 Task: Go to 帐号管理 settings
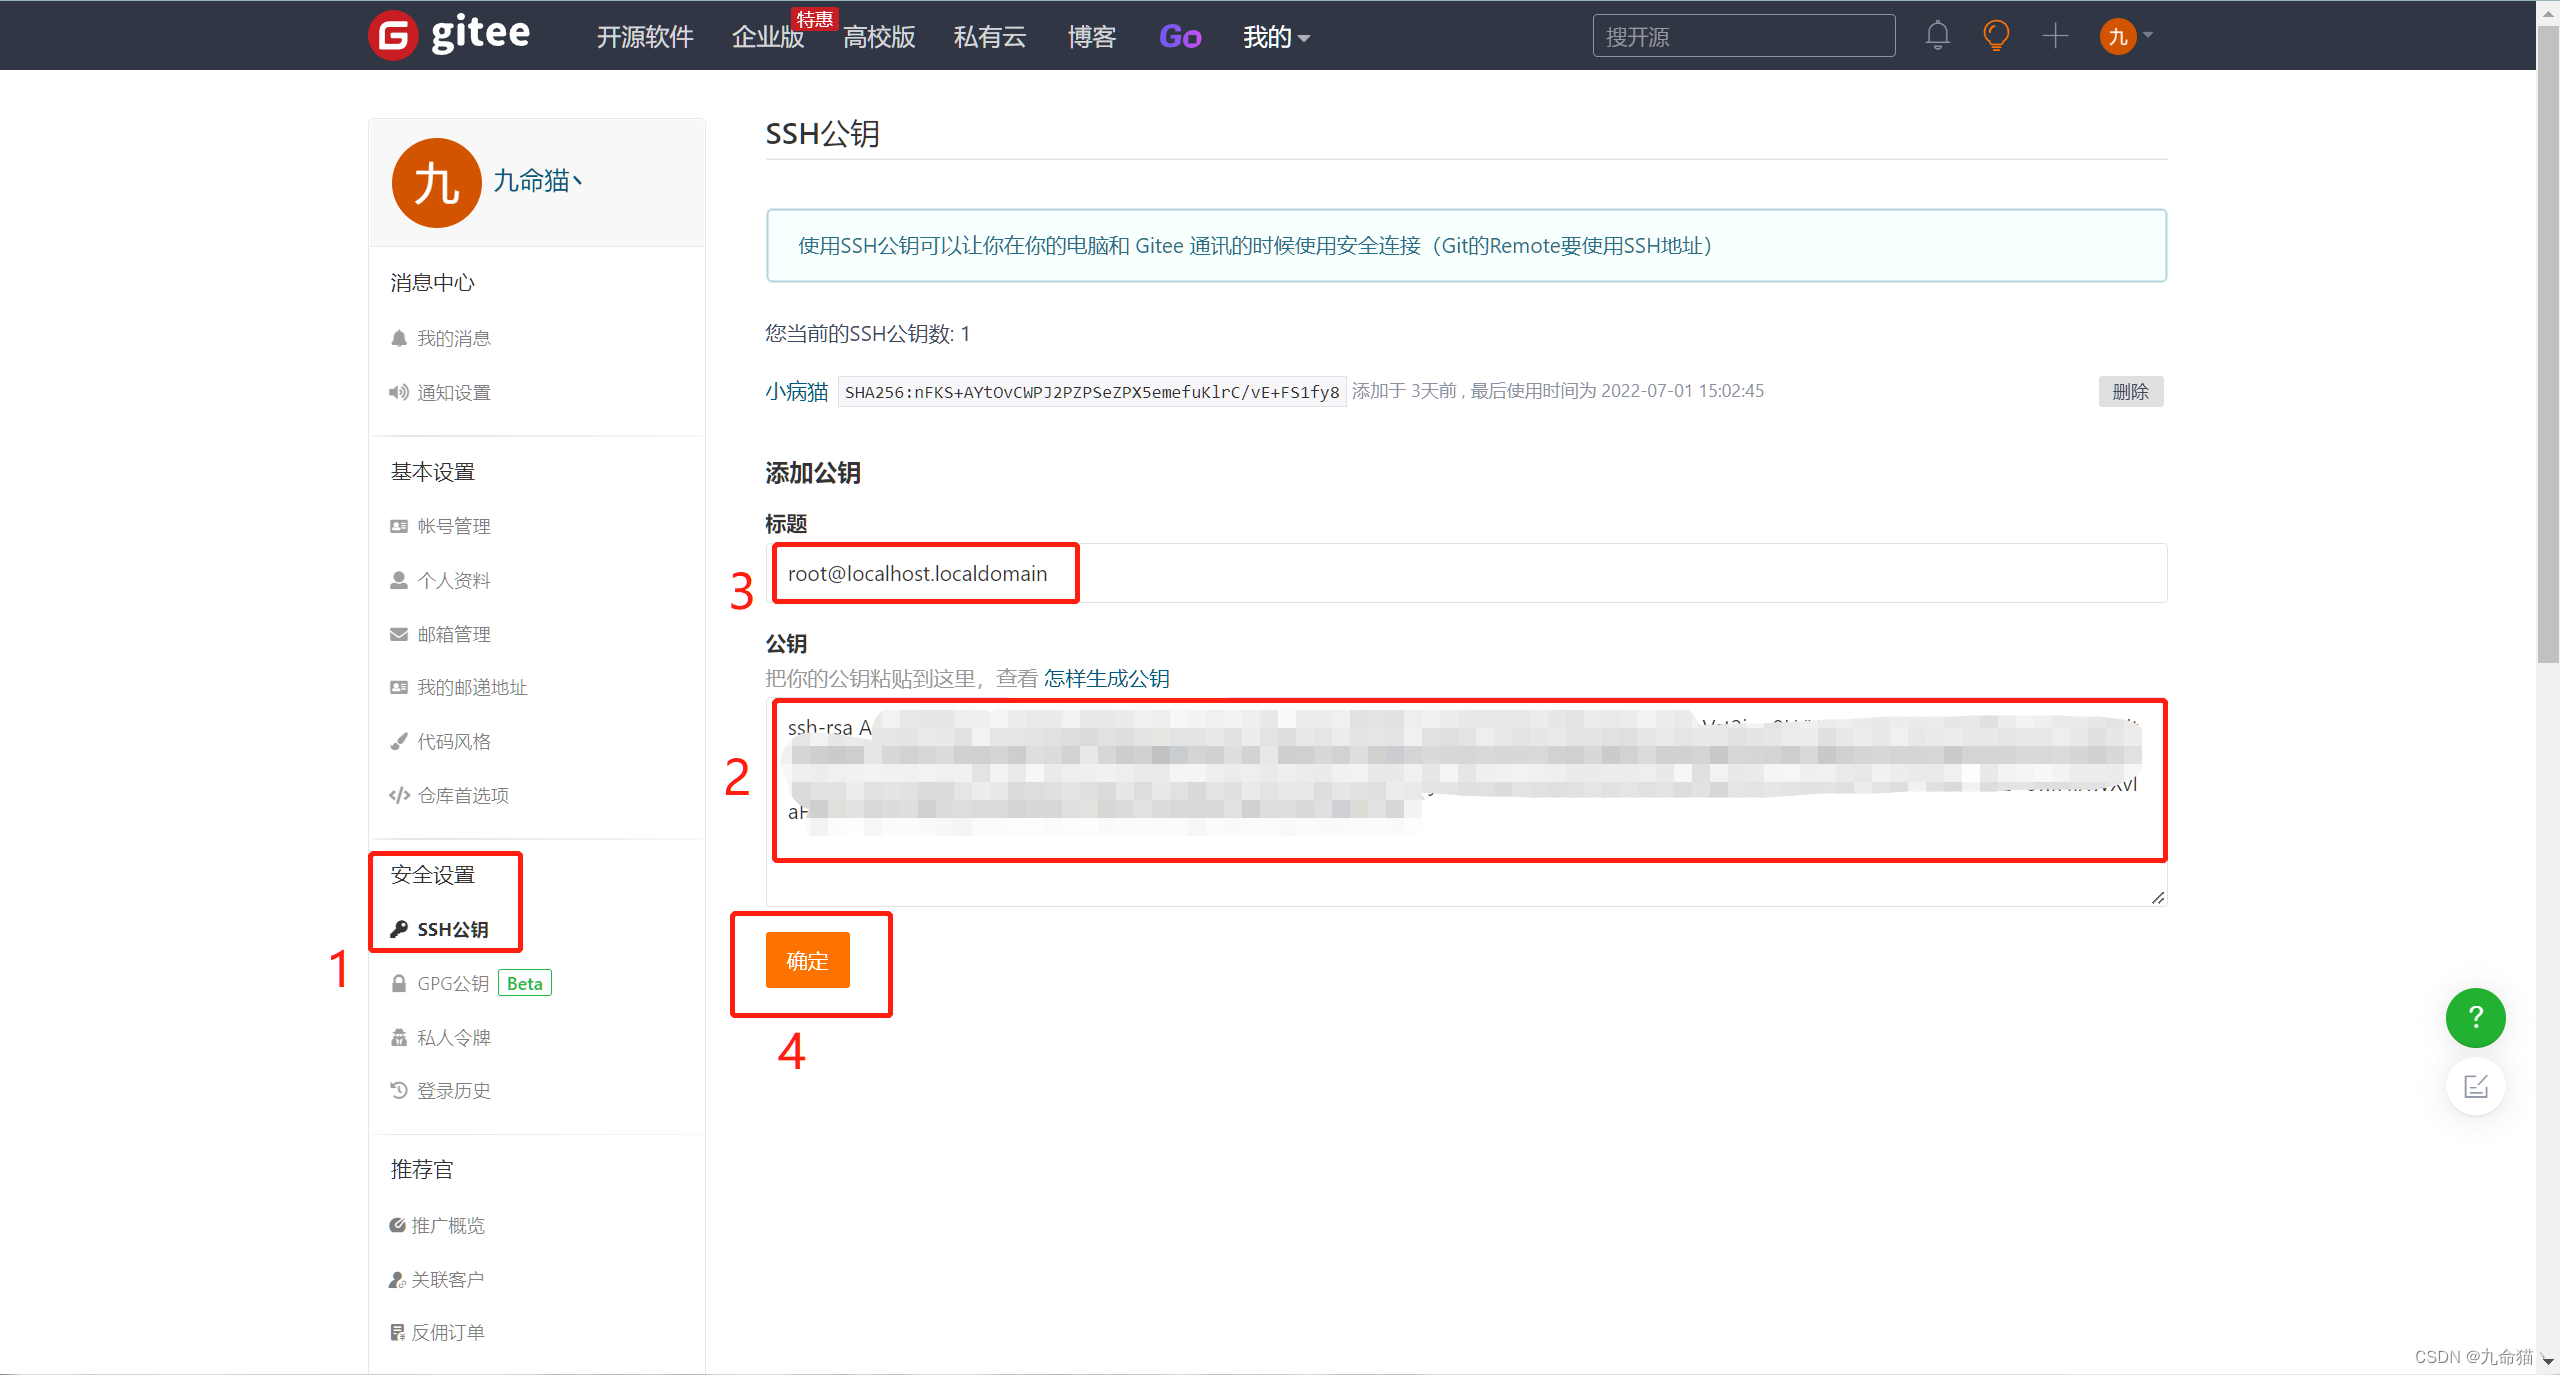tap(454, 526)
